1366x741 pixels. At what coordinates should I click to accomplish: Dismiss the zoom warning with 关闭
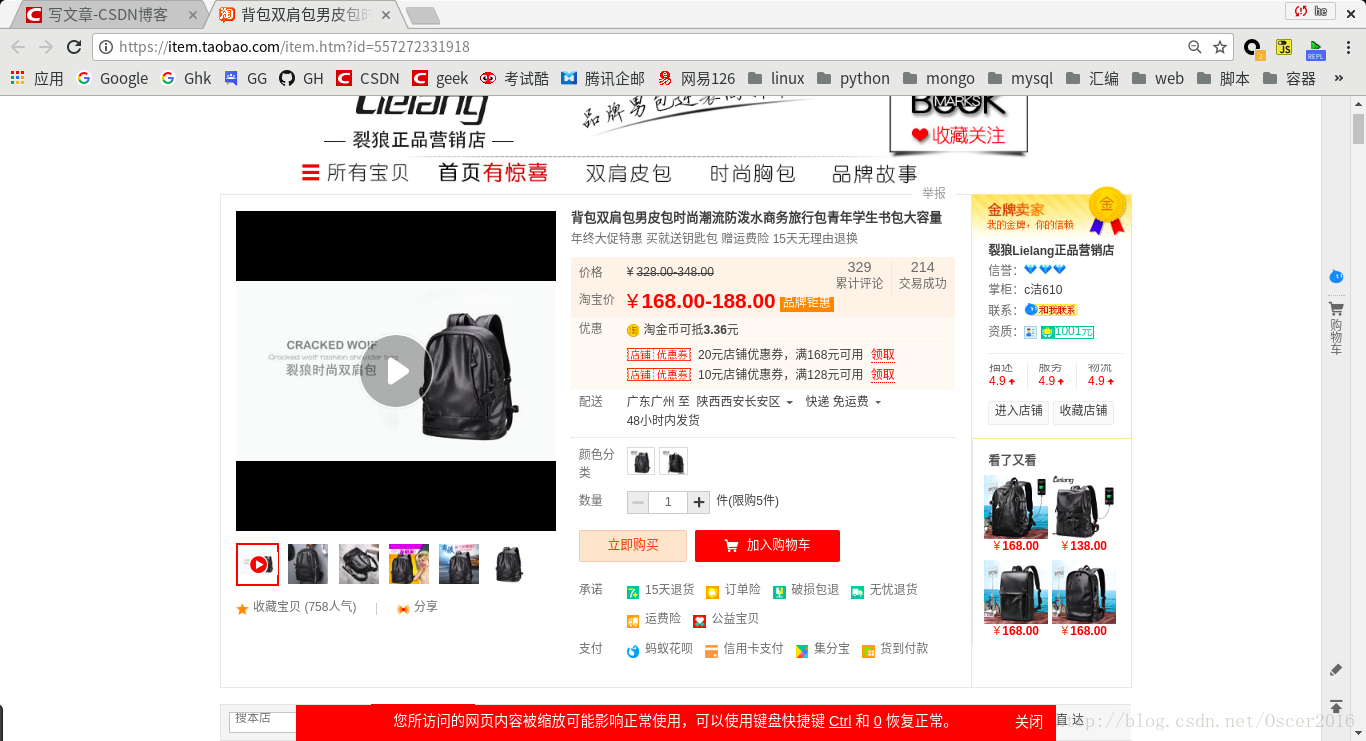[1029, 722]
